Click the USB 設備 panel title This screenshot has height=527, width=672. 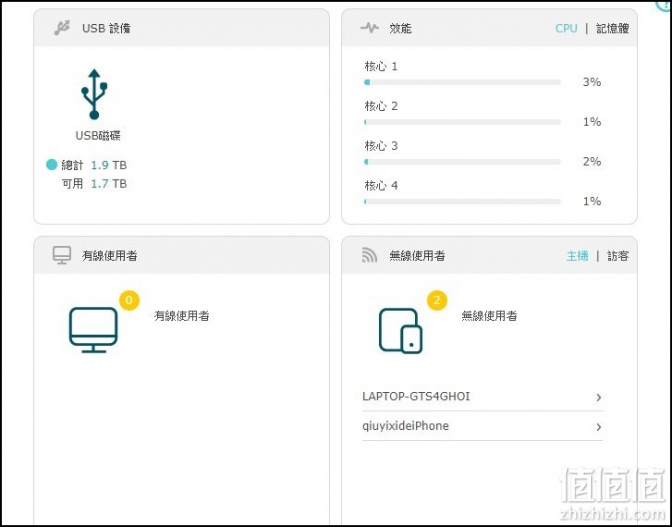tap(106, 28)
